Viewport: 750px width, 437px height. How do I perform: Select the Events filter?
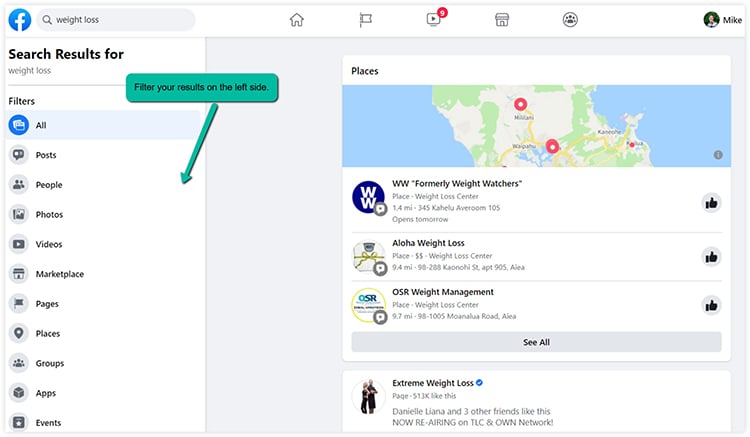[103, 423]
